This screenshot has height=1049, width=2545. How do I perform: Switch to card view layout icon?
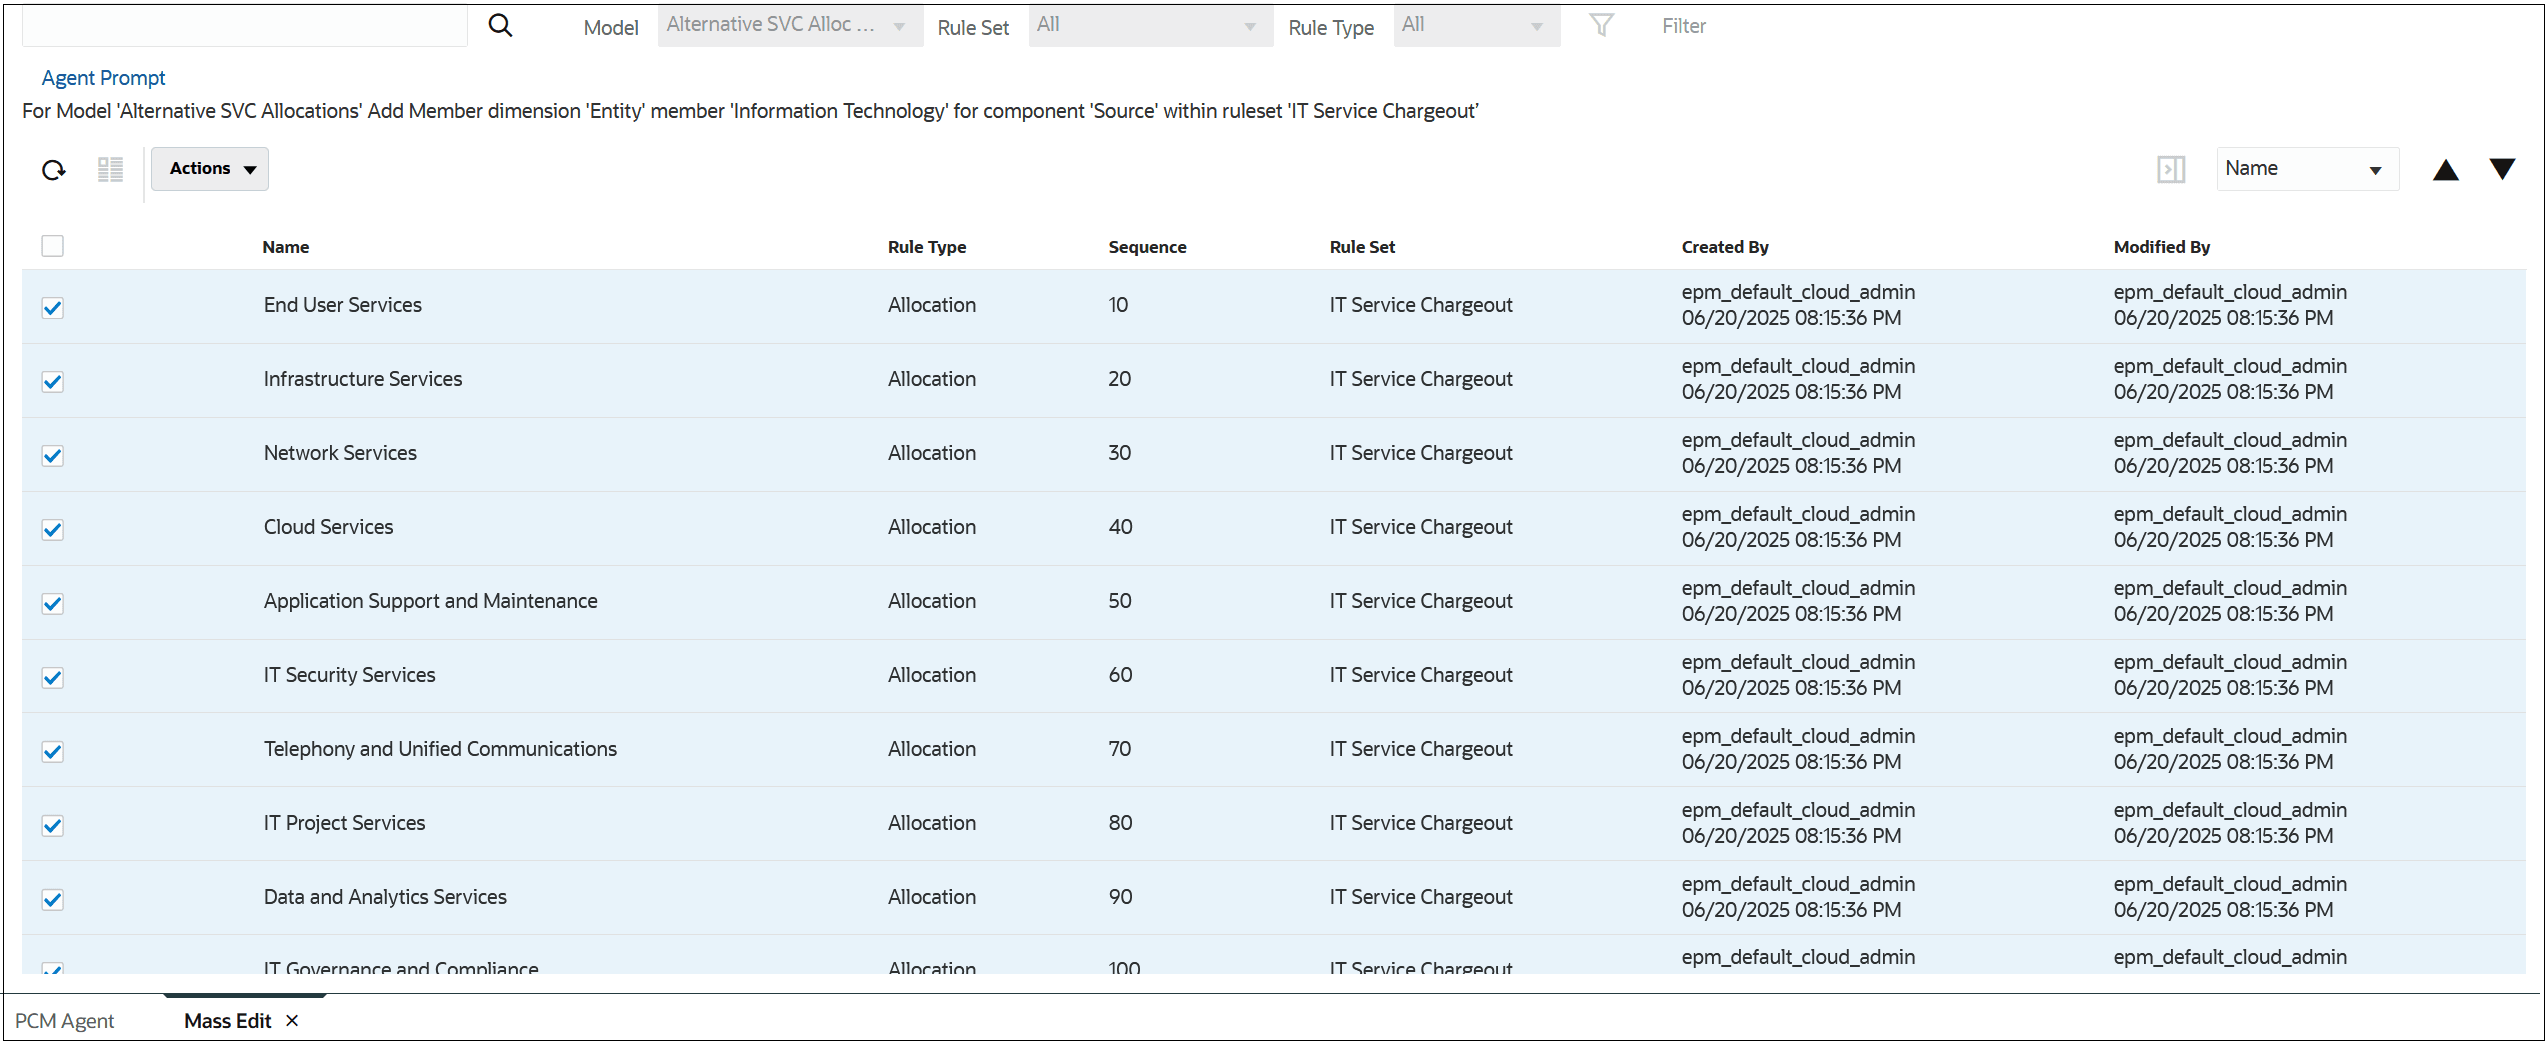pos(110,169)
